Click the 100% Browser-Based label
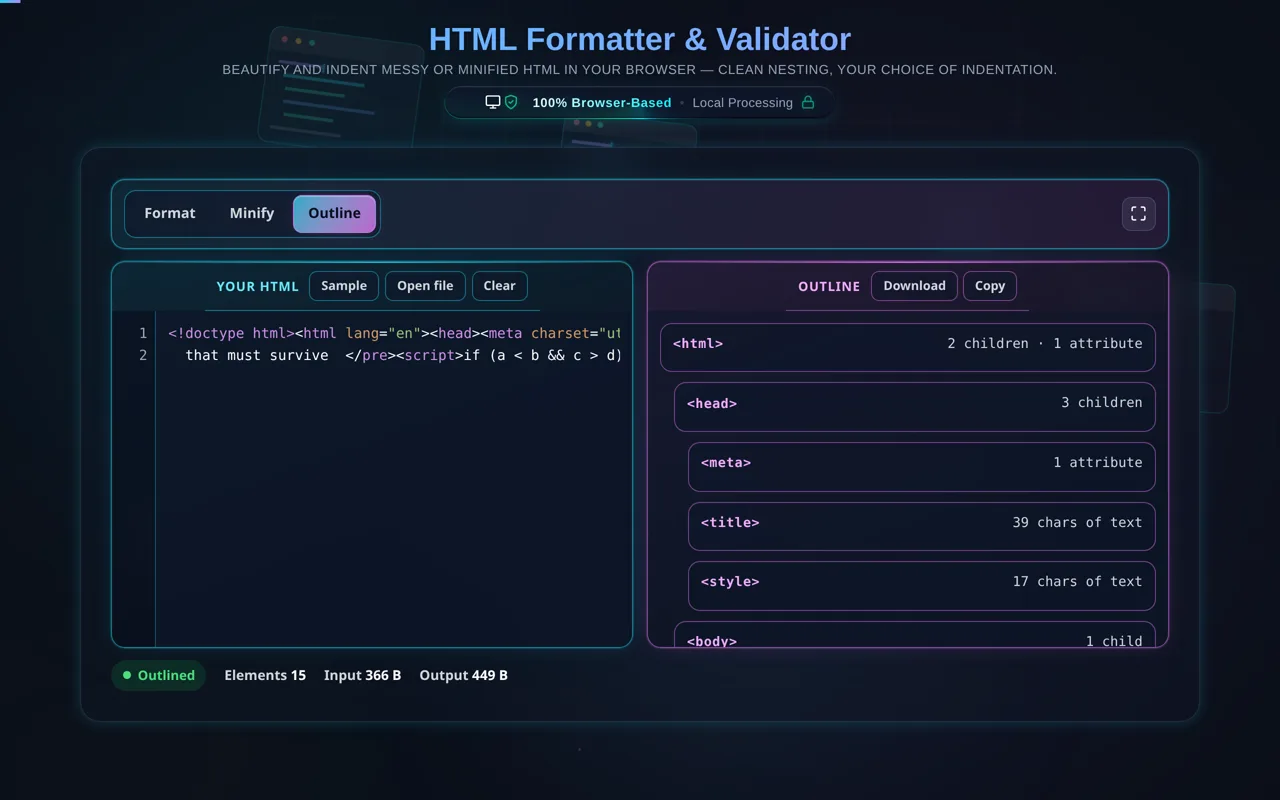Viewport: 1280px width, 800px height. (x=602, y=102)
